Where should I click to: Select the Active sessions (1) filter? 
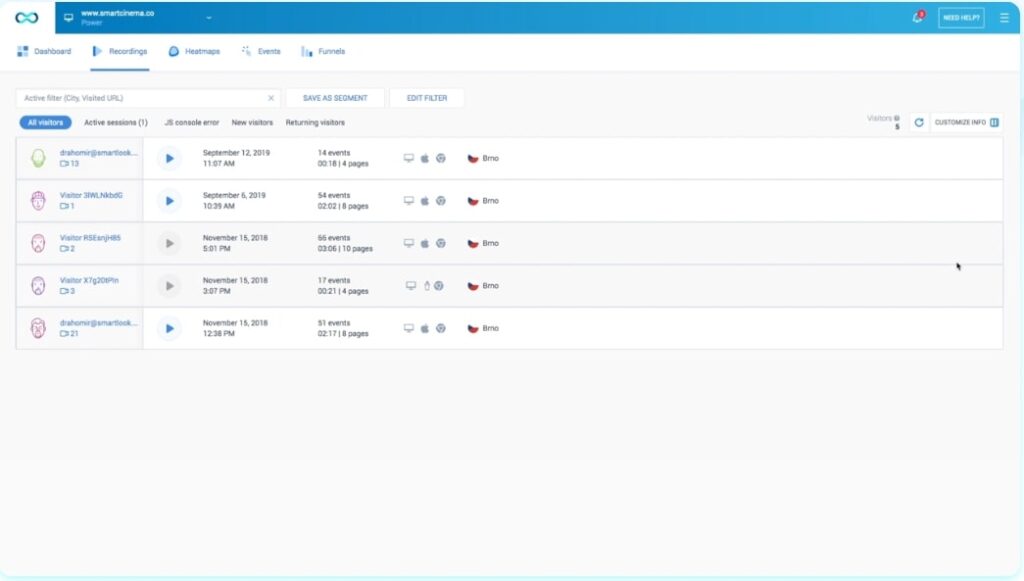coord(115,123)
